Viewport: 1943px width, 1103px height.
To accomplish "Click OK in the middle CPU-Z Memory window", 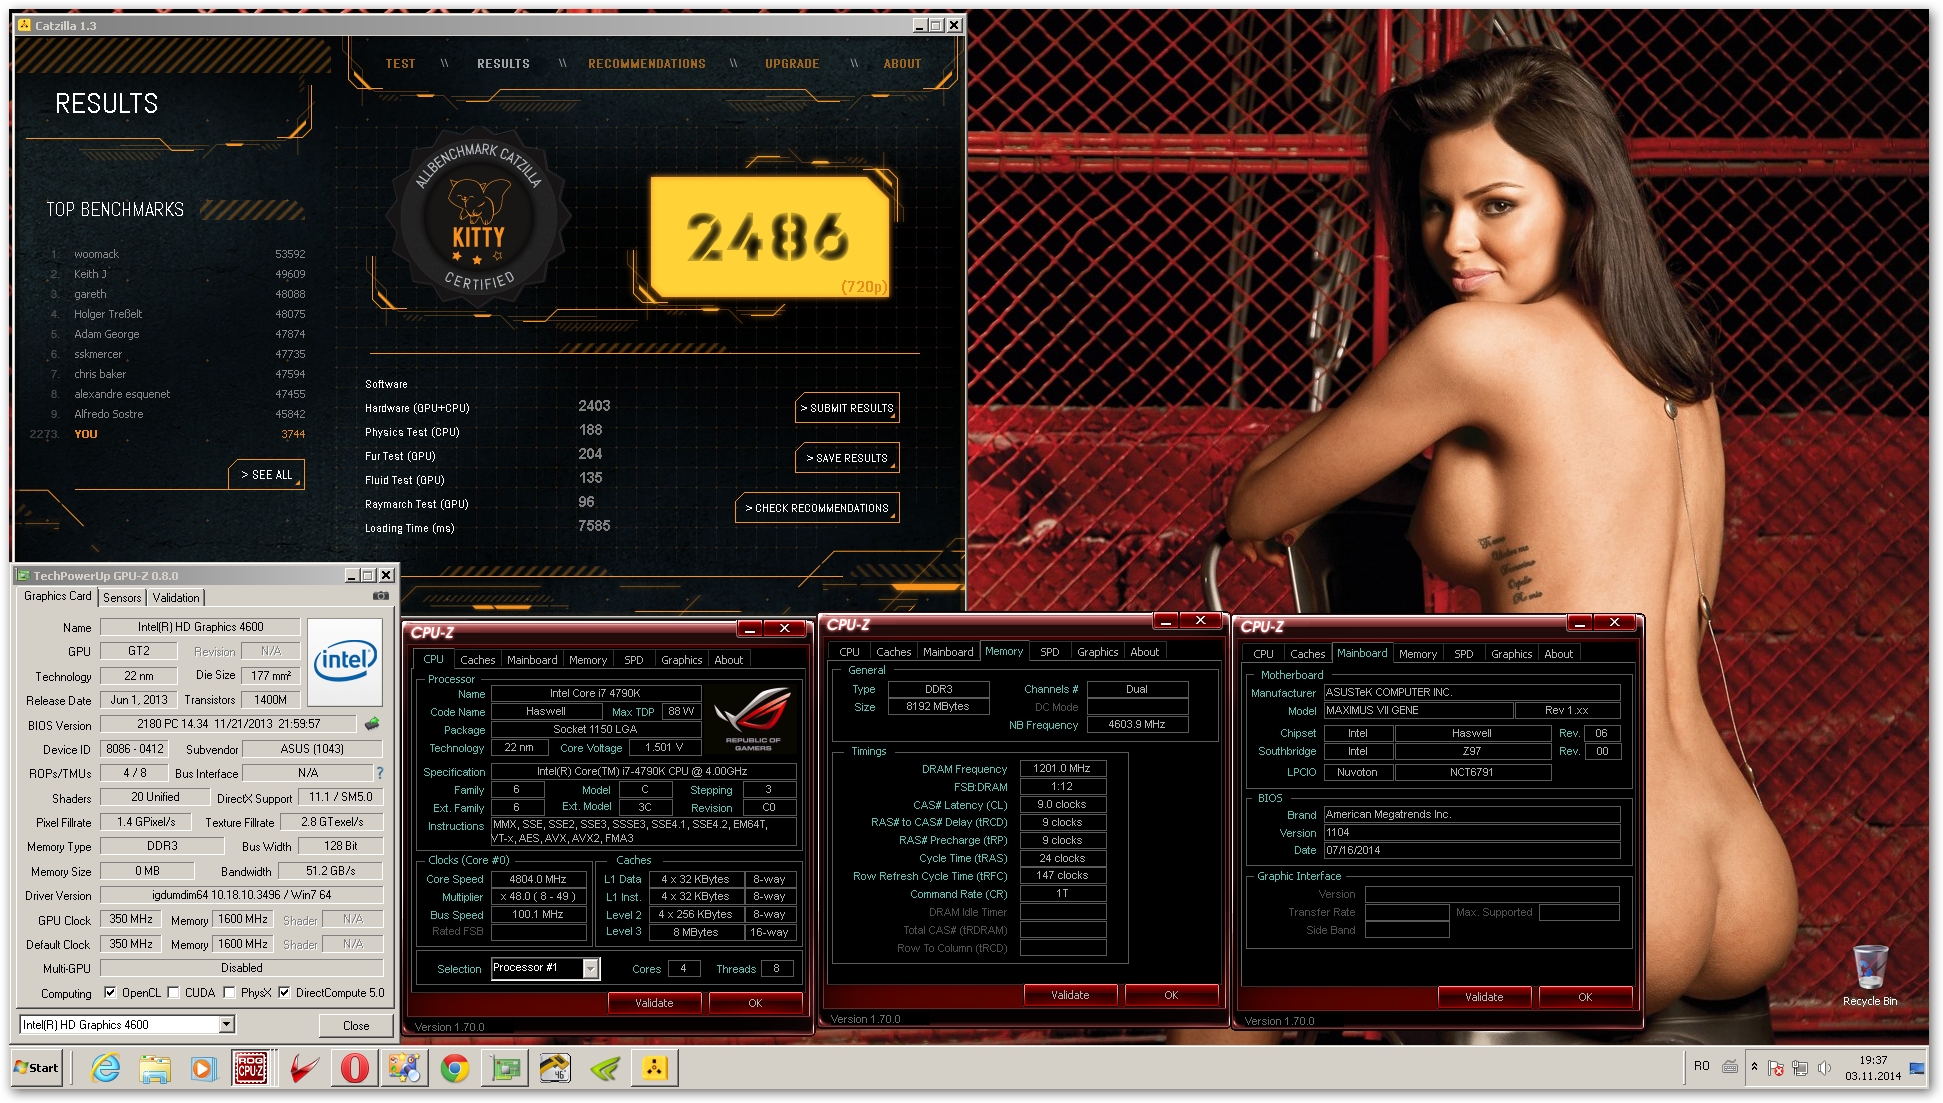I will click(x=1171, y=995).
